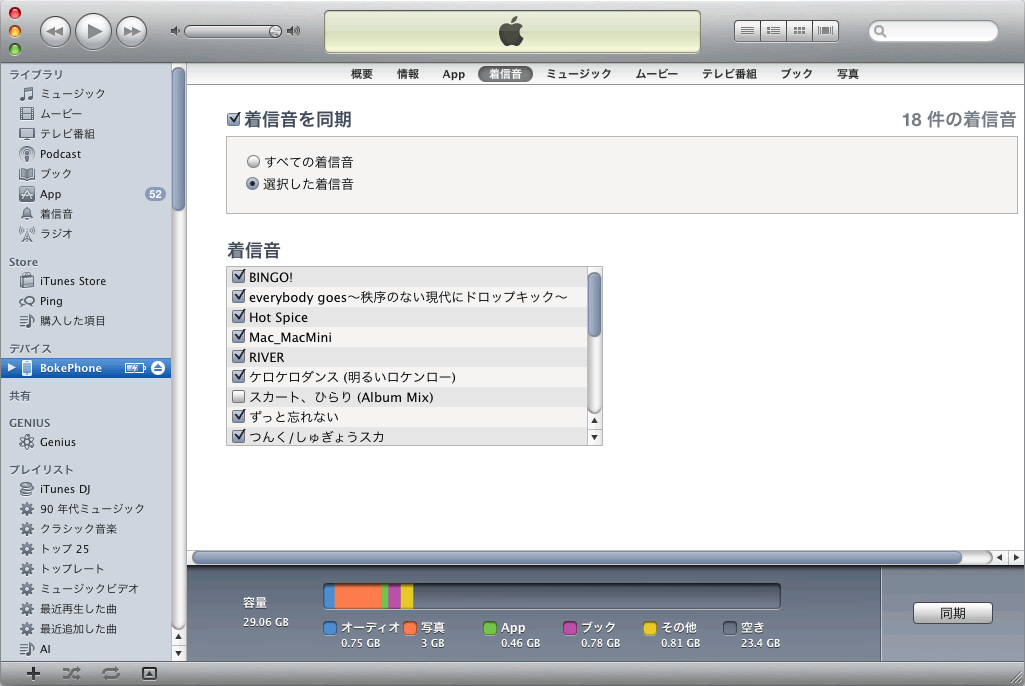Select すべての着信音 radio button
This screenshot has height=686, width=1025.
(x=253, y=162)
